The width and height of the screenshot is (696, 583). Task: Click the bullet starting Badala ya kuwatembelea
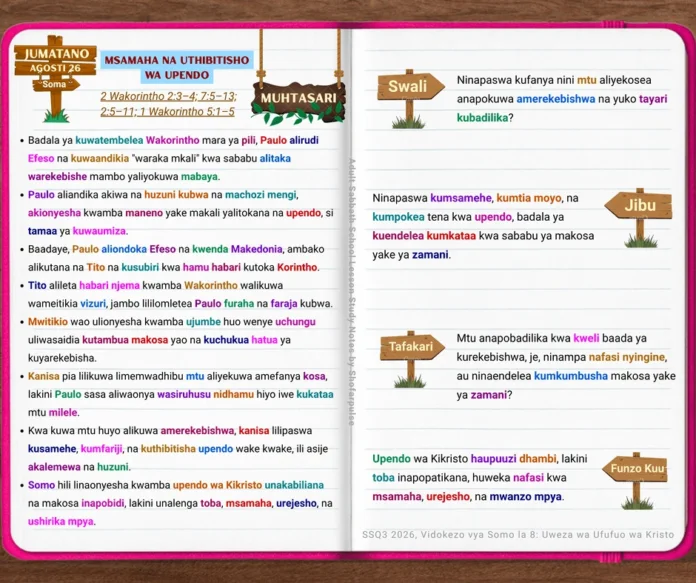[173, 158]
